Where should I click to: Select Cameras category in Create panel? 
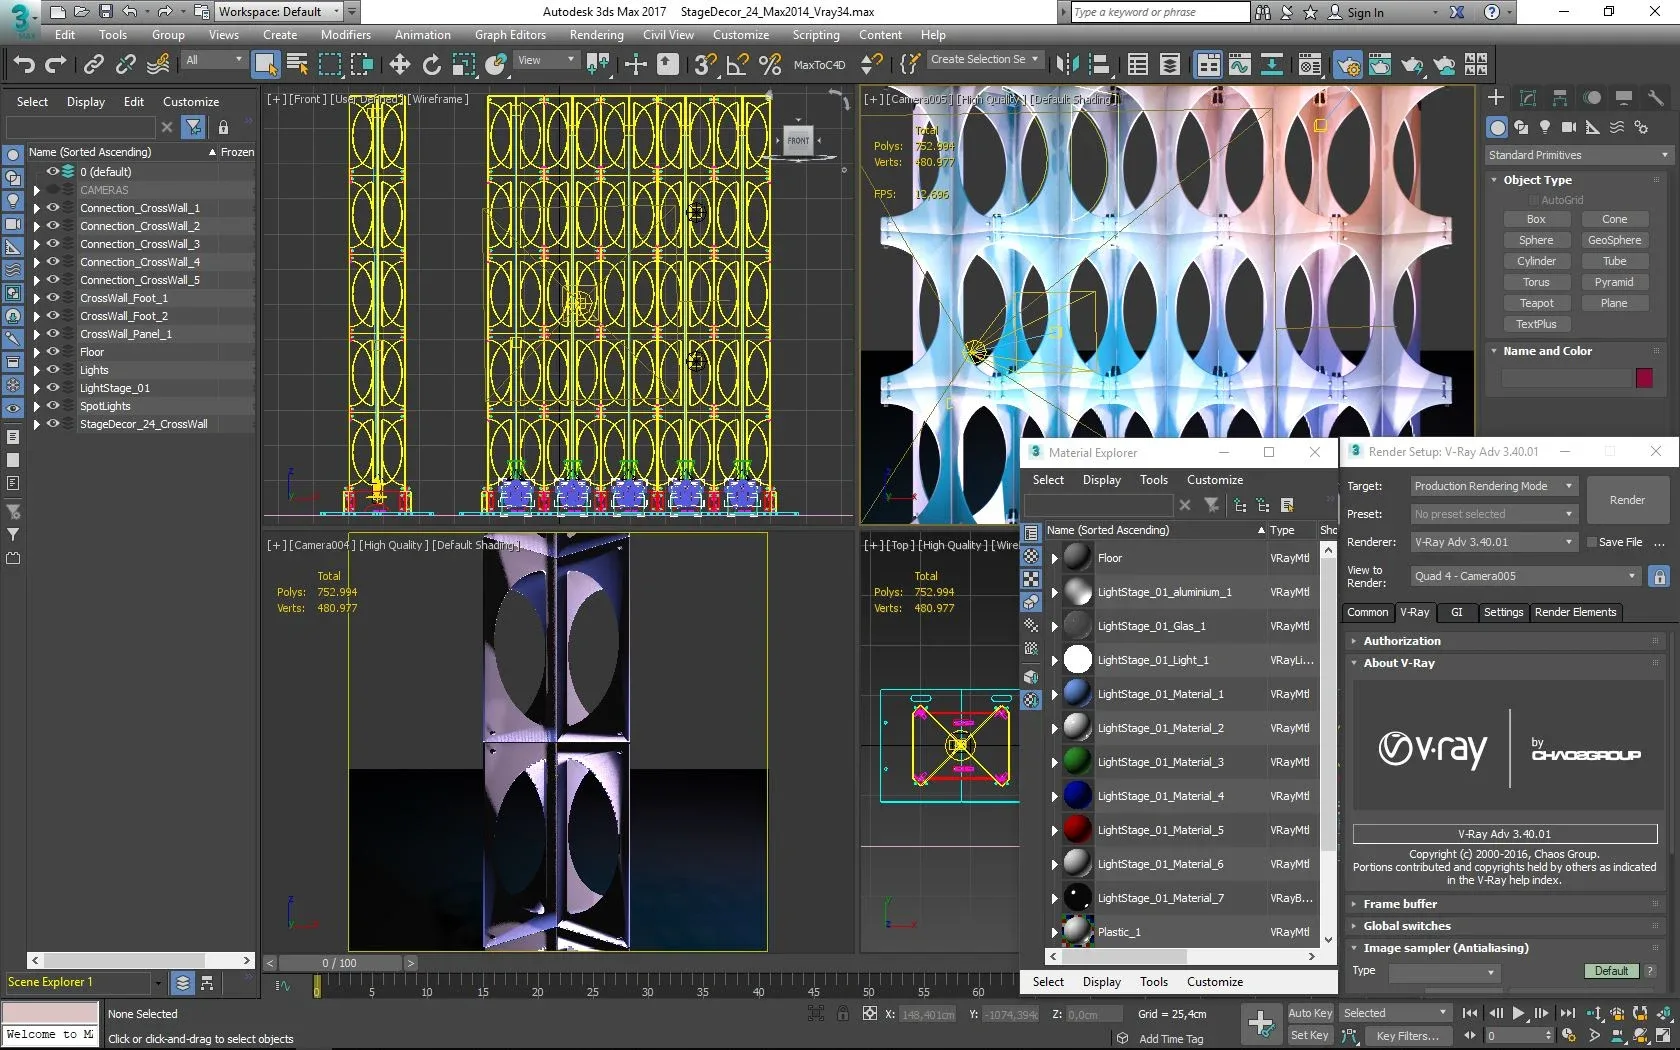(1569, 127)
